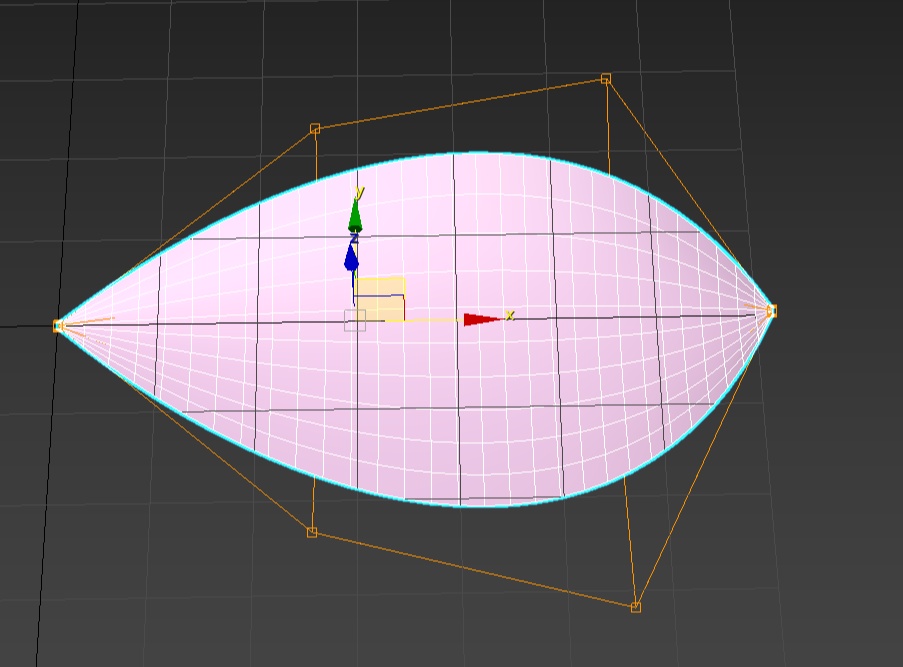Screen dimensions: 903x667
Task: Pick the control point at the right tip
Action: [x=771, y=311]
